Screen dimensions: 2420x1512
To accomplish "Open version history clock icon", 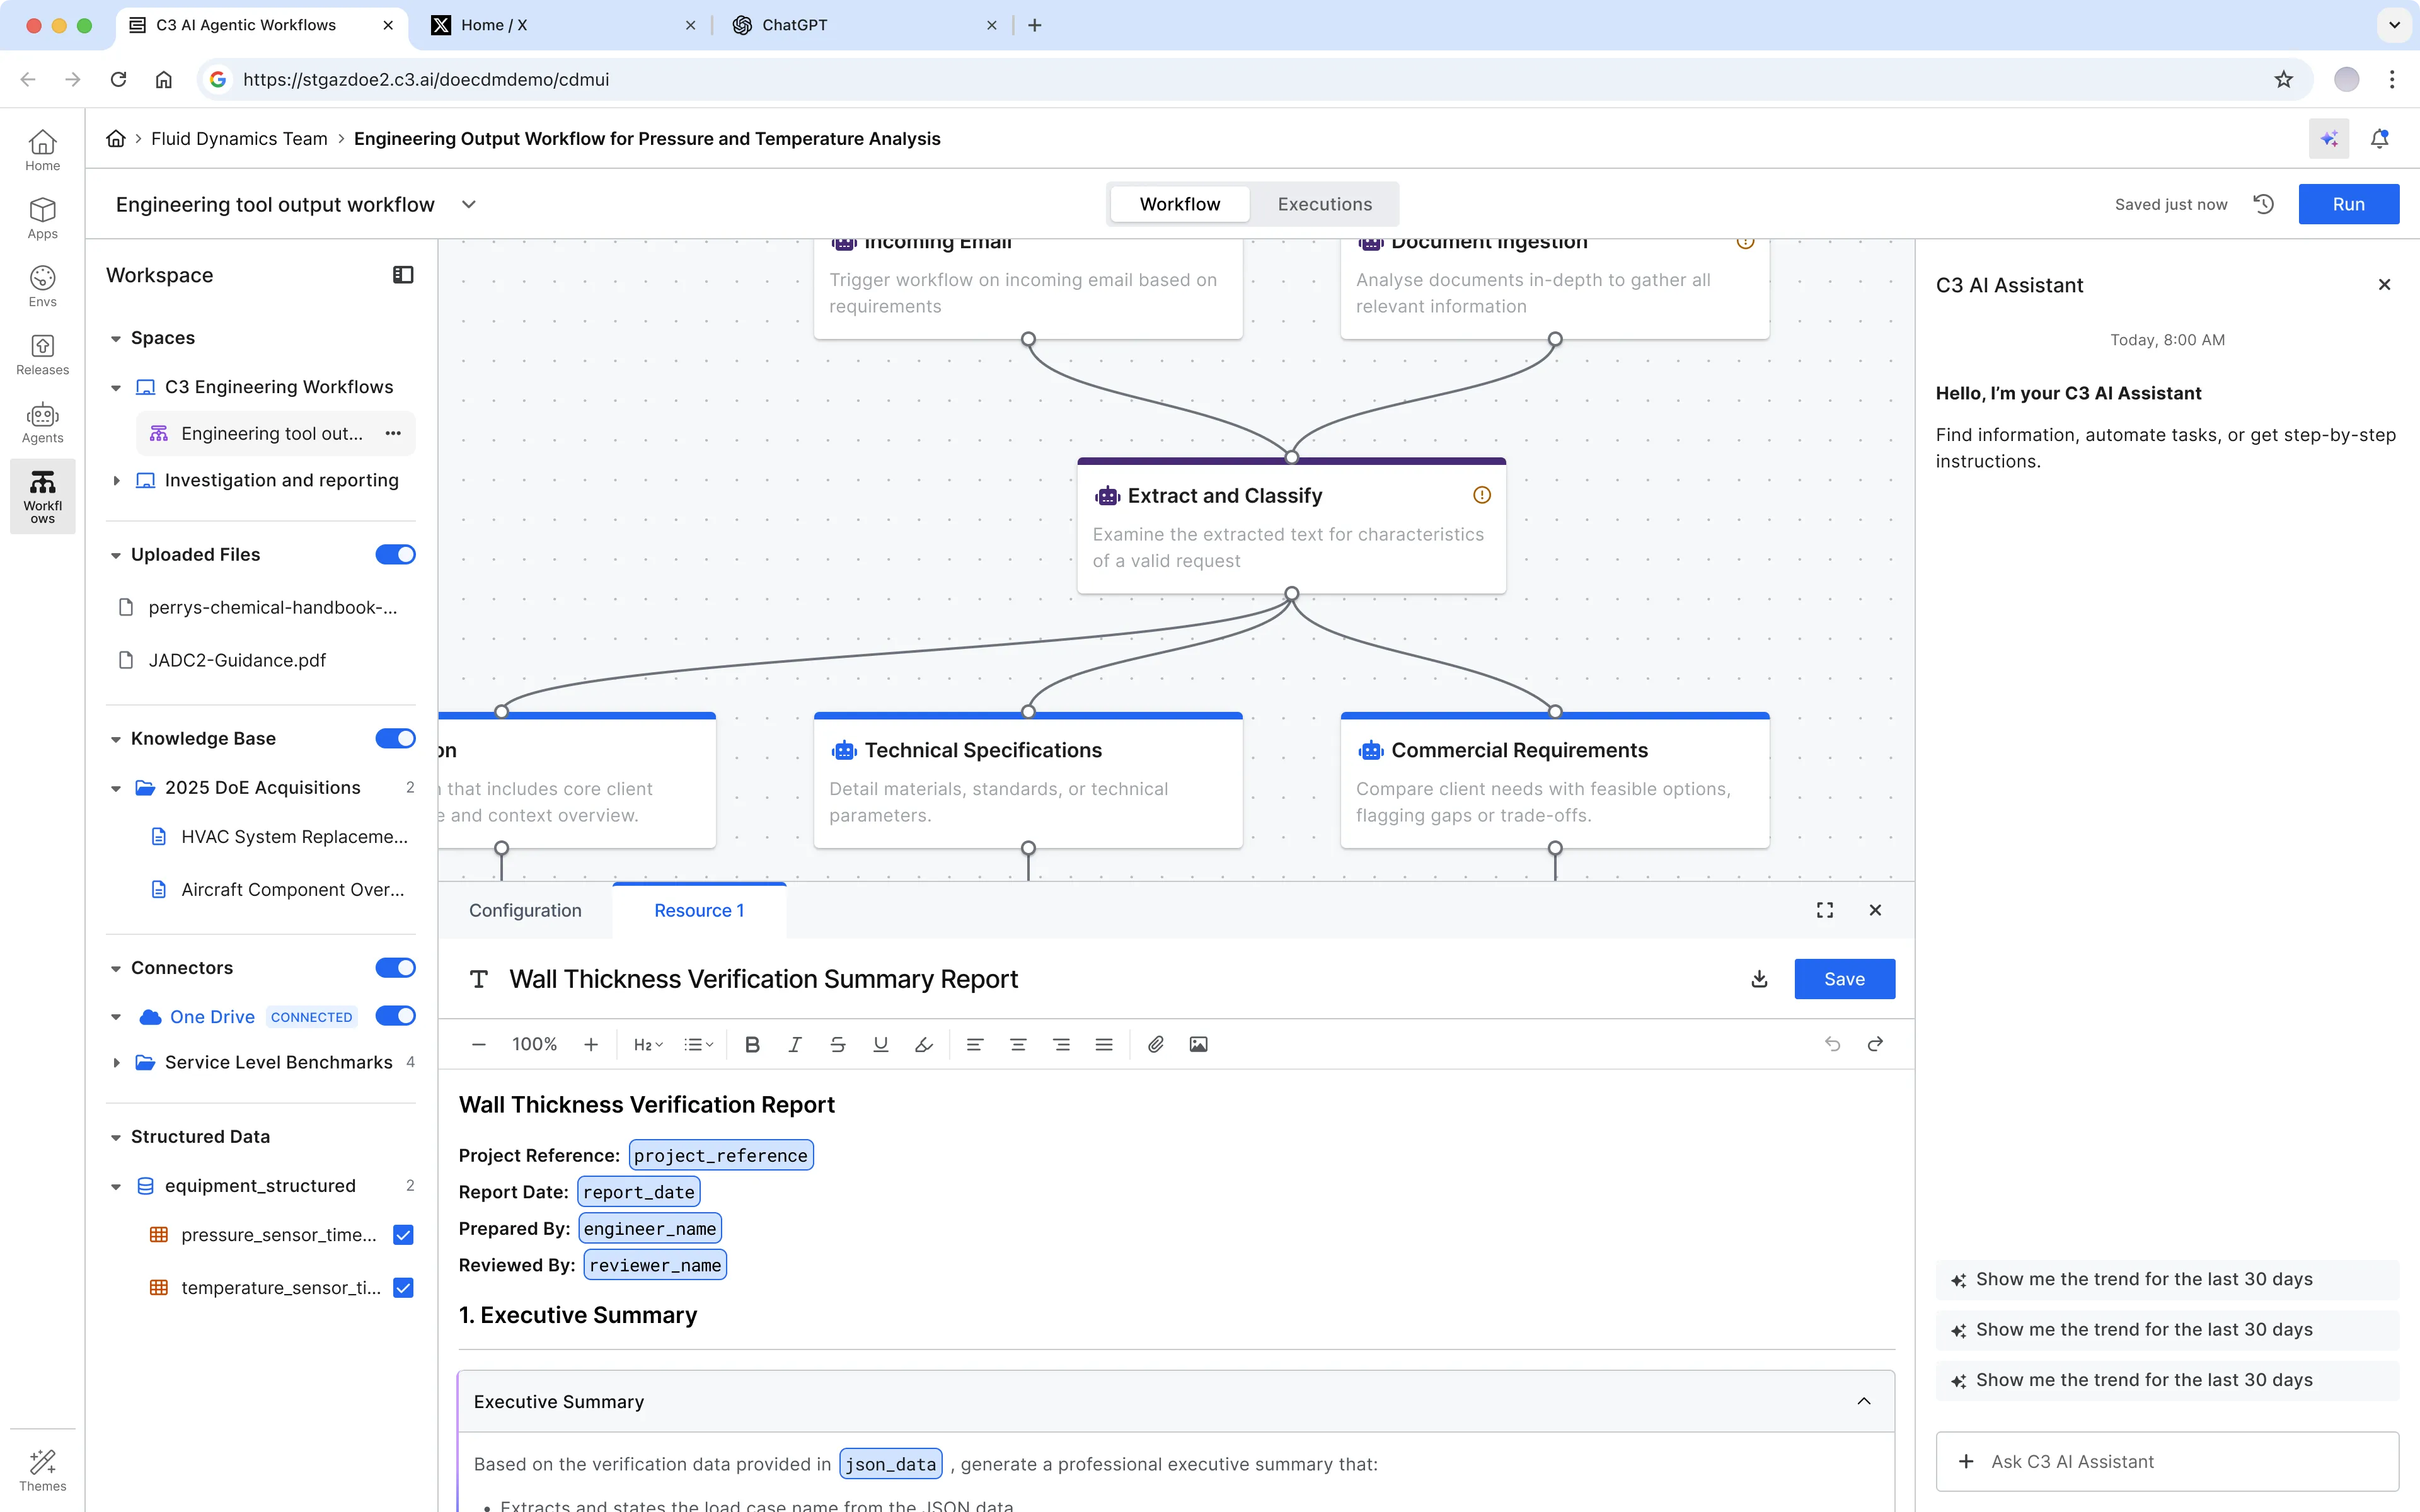I will (x=2264, y=204).
